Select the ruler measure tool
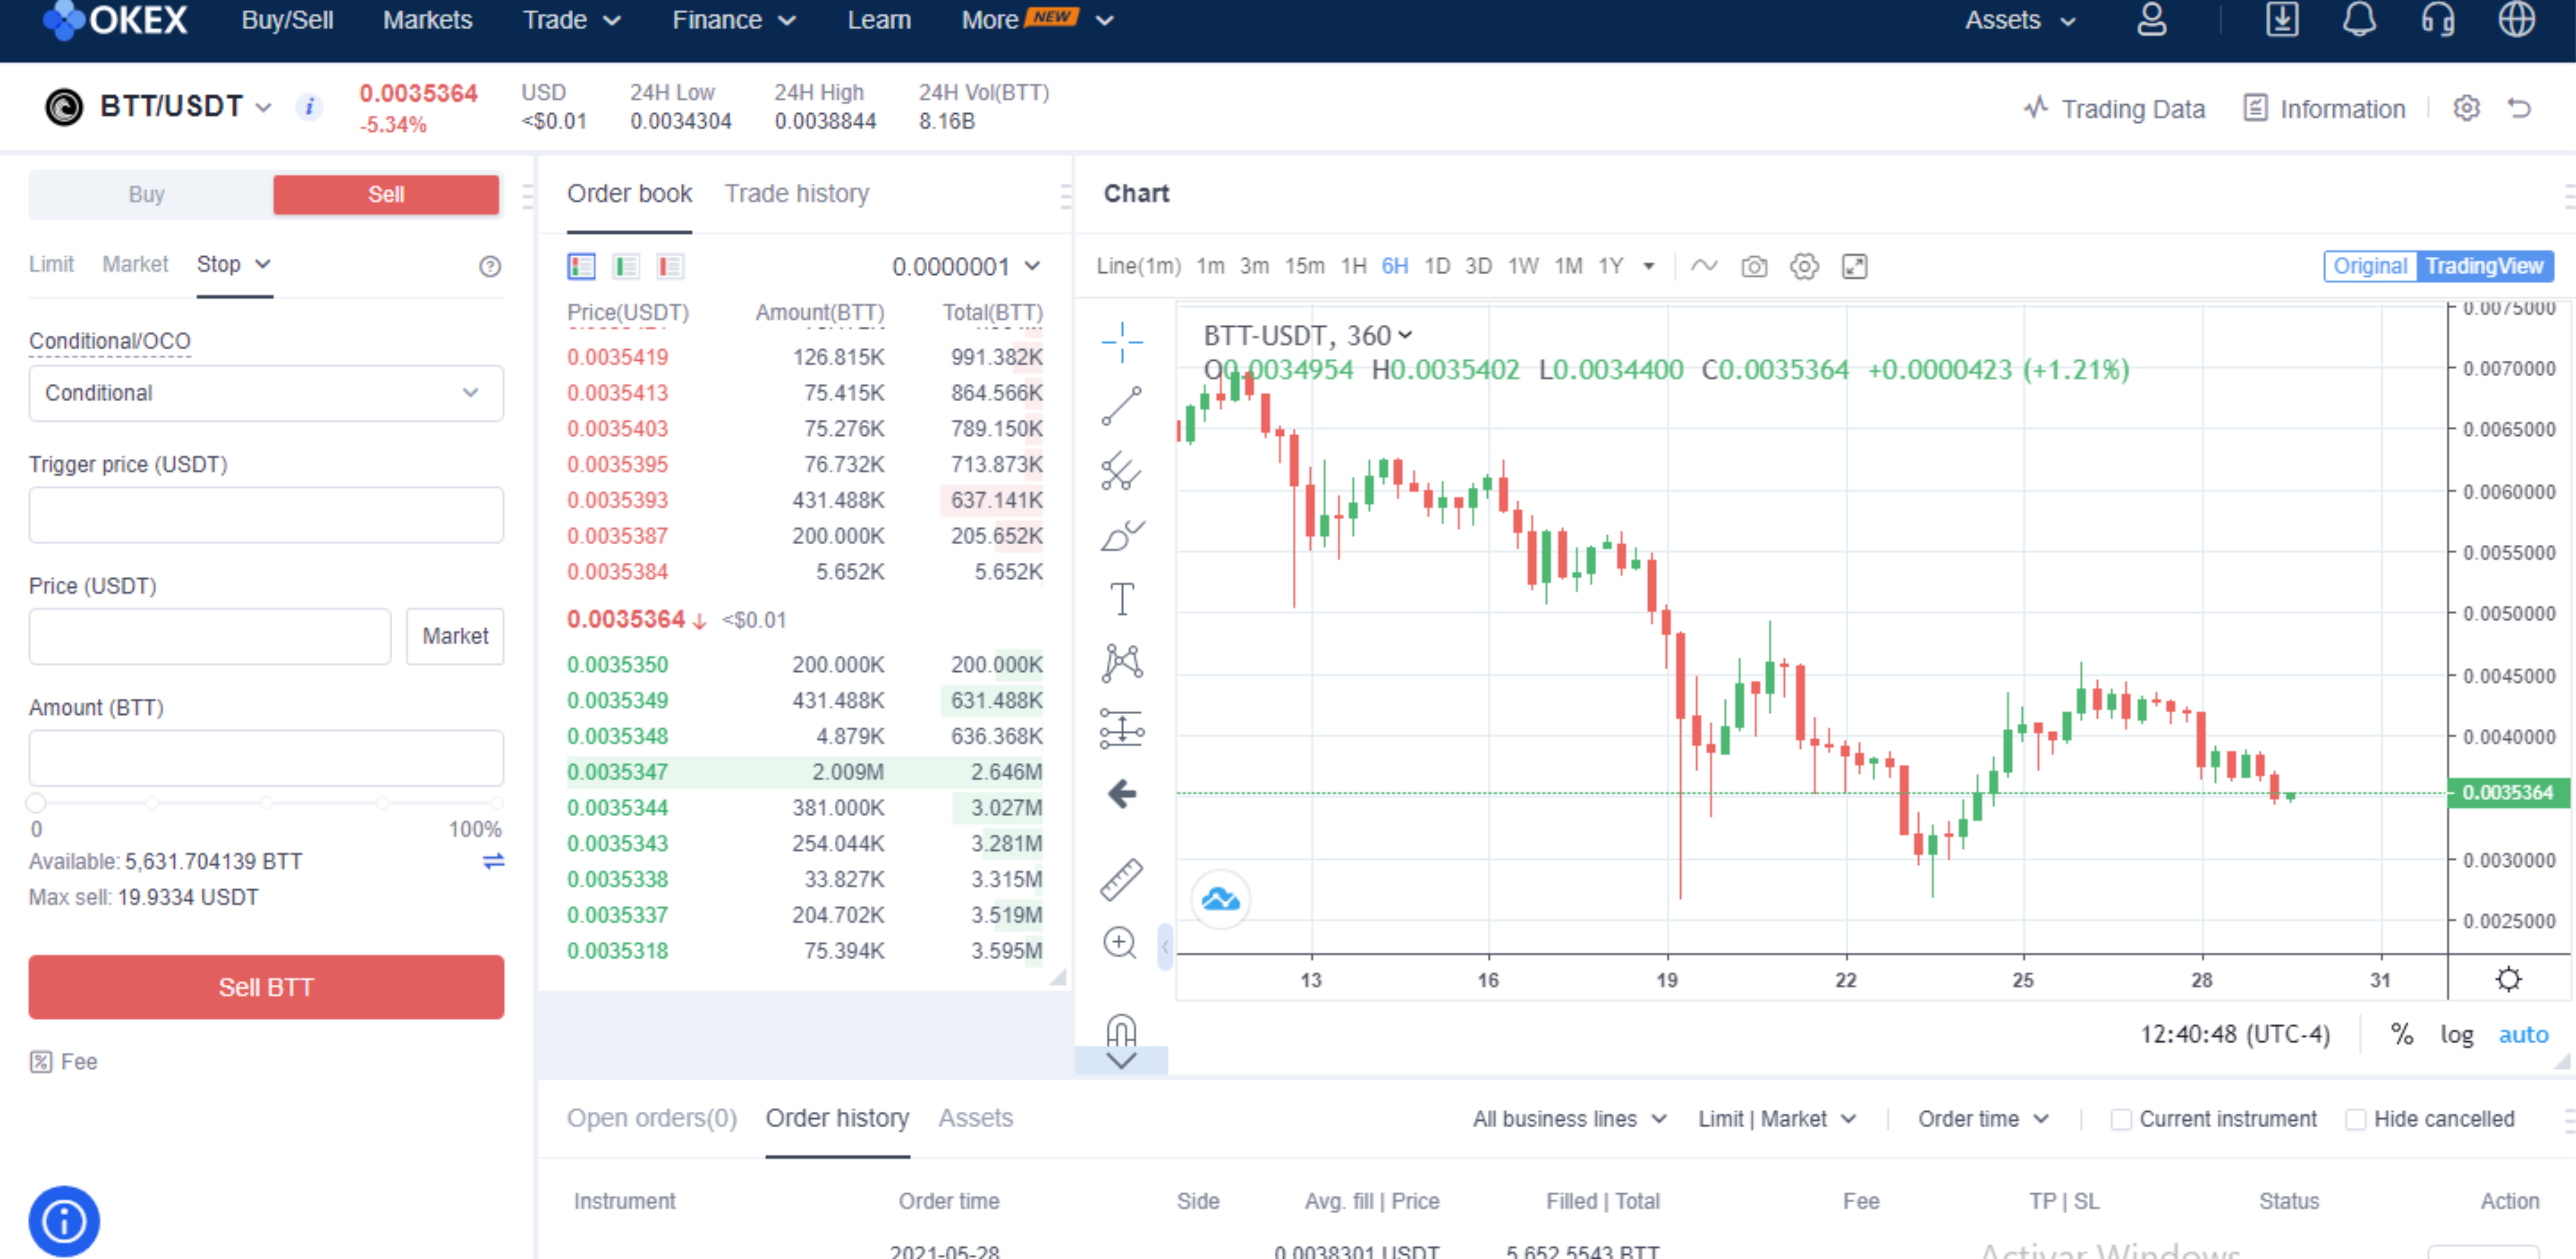This screenshot has width=2576, height=1259. point(1122,879)
